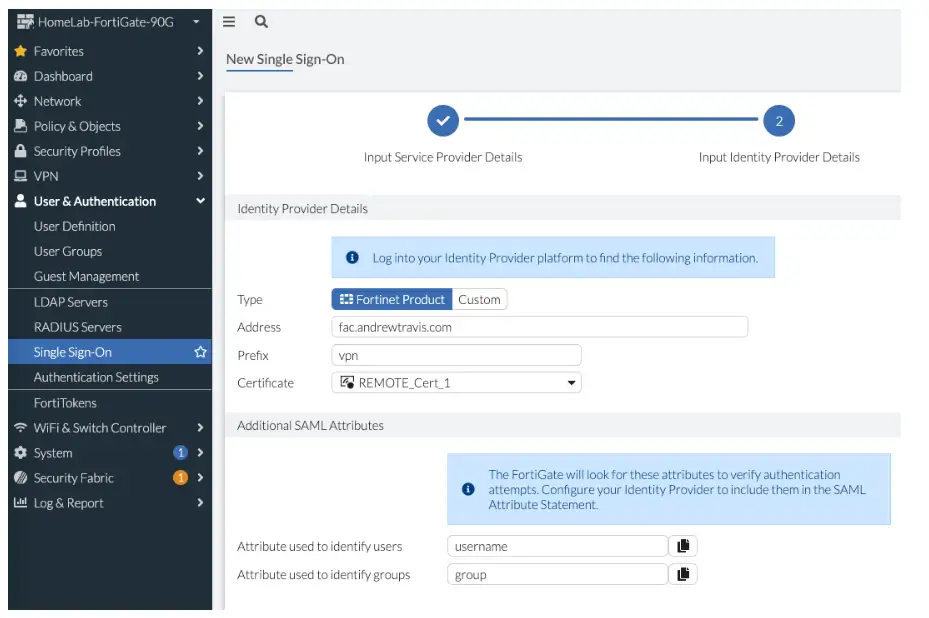Click the Address field showing fac.andrewtravis.com
This screenshot has width=929, height=618.
(540, 327)
